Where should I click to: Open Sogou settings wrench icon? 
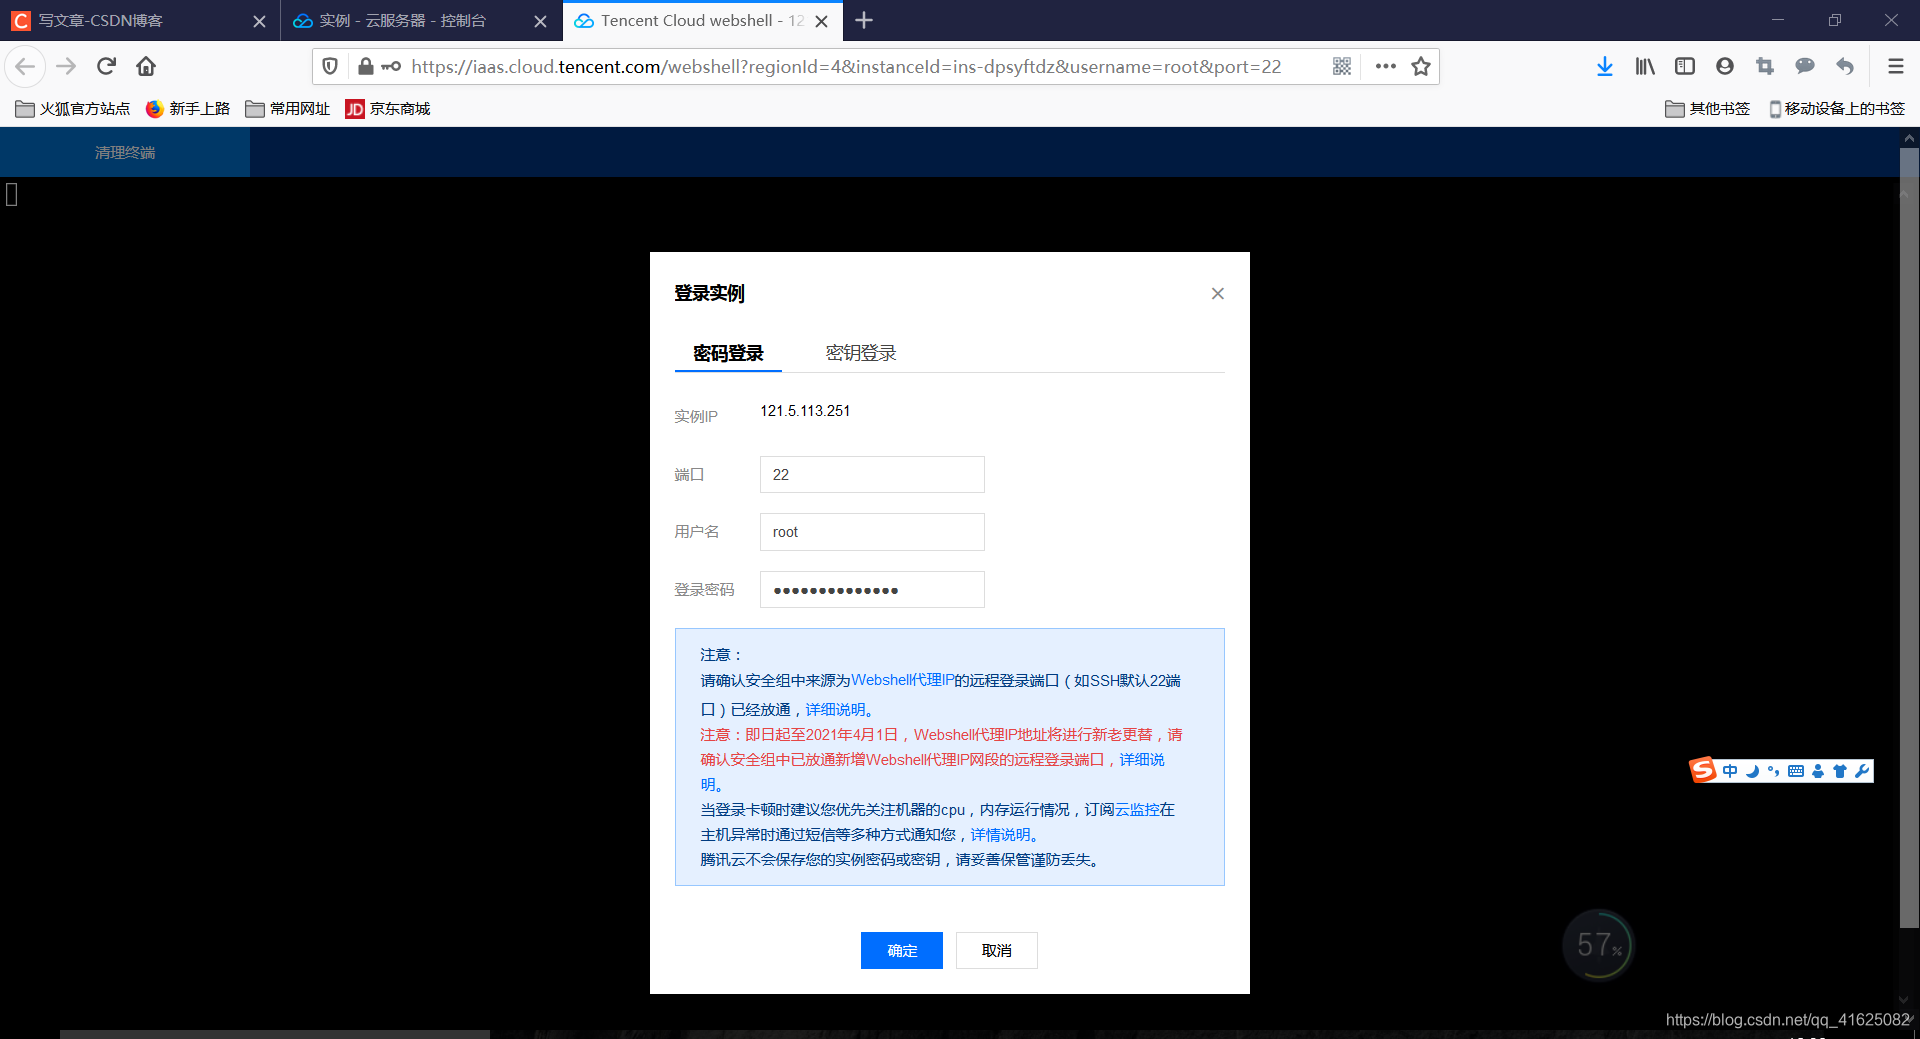1861,771
